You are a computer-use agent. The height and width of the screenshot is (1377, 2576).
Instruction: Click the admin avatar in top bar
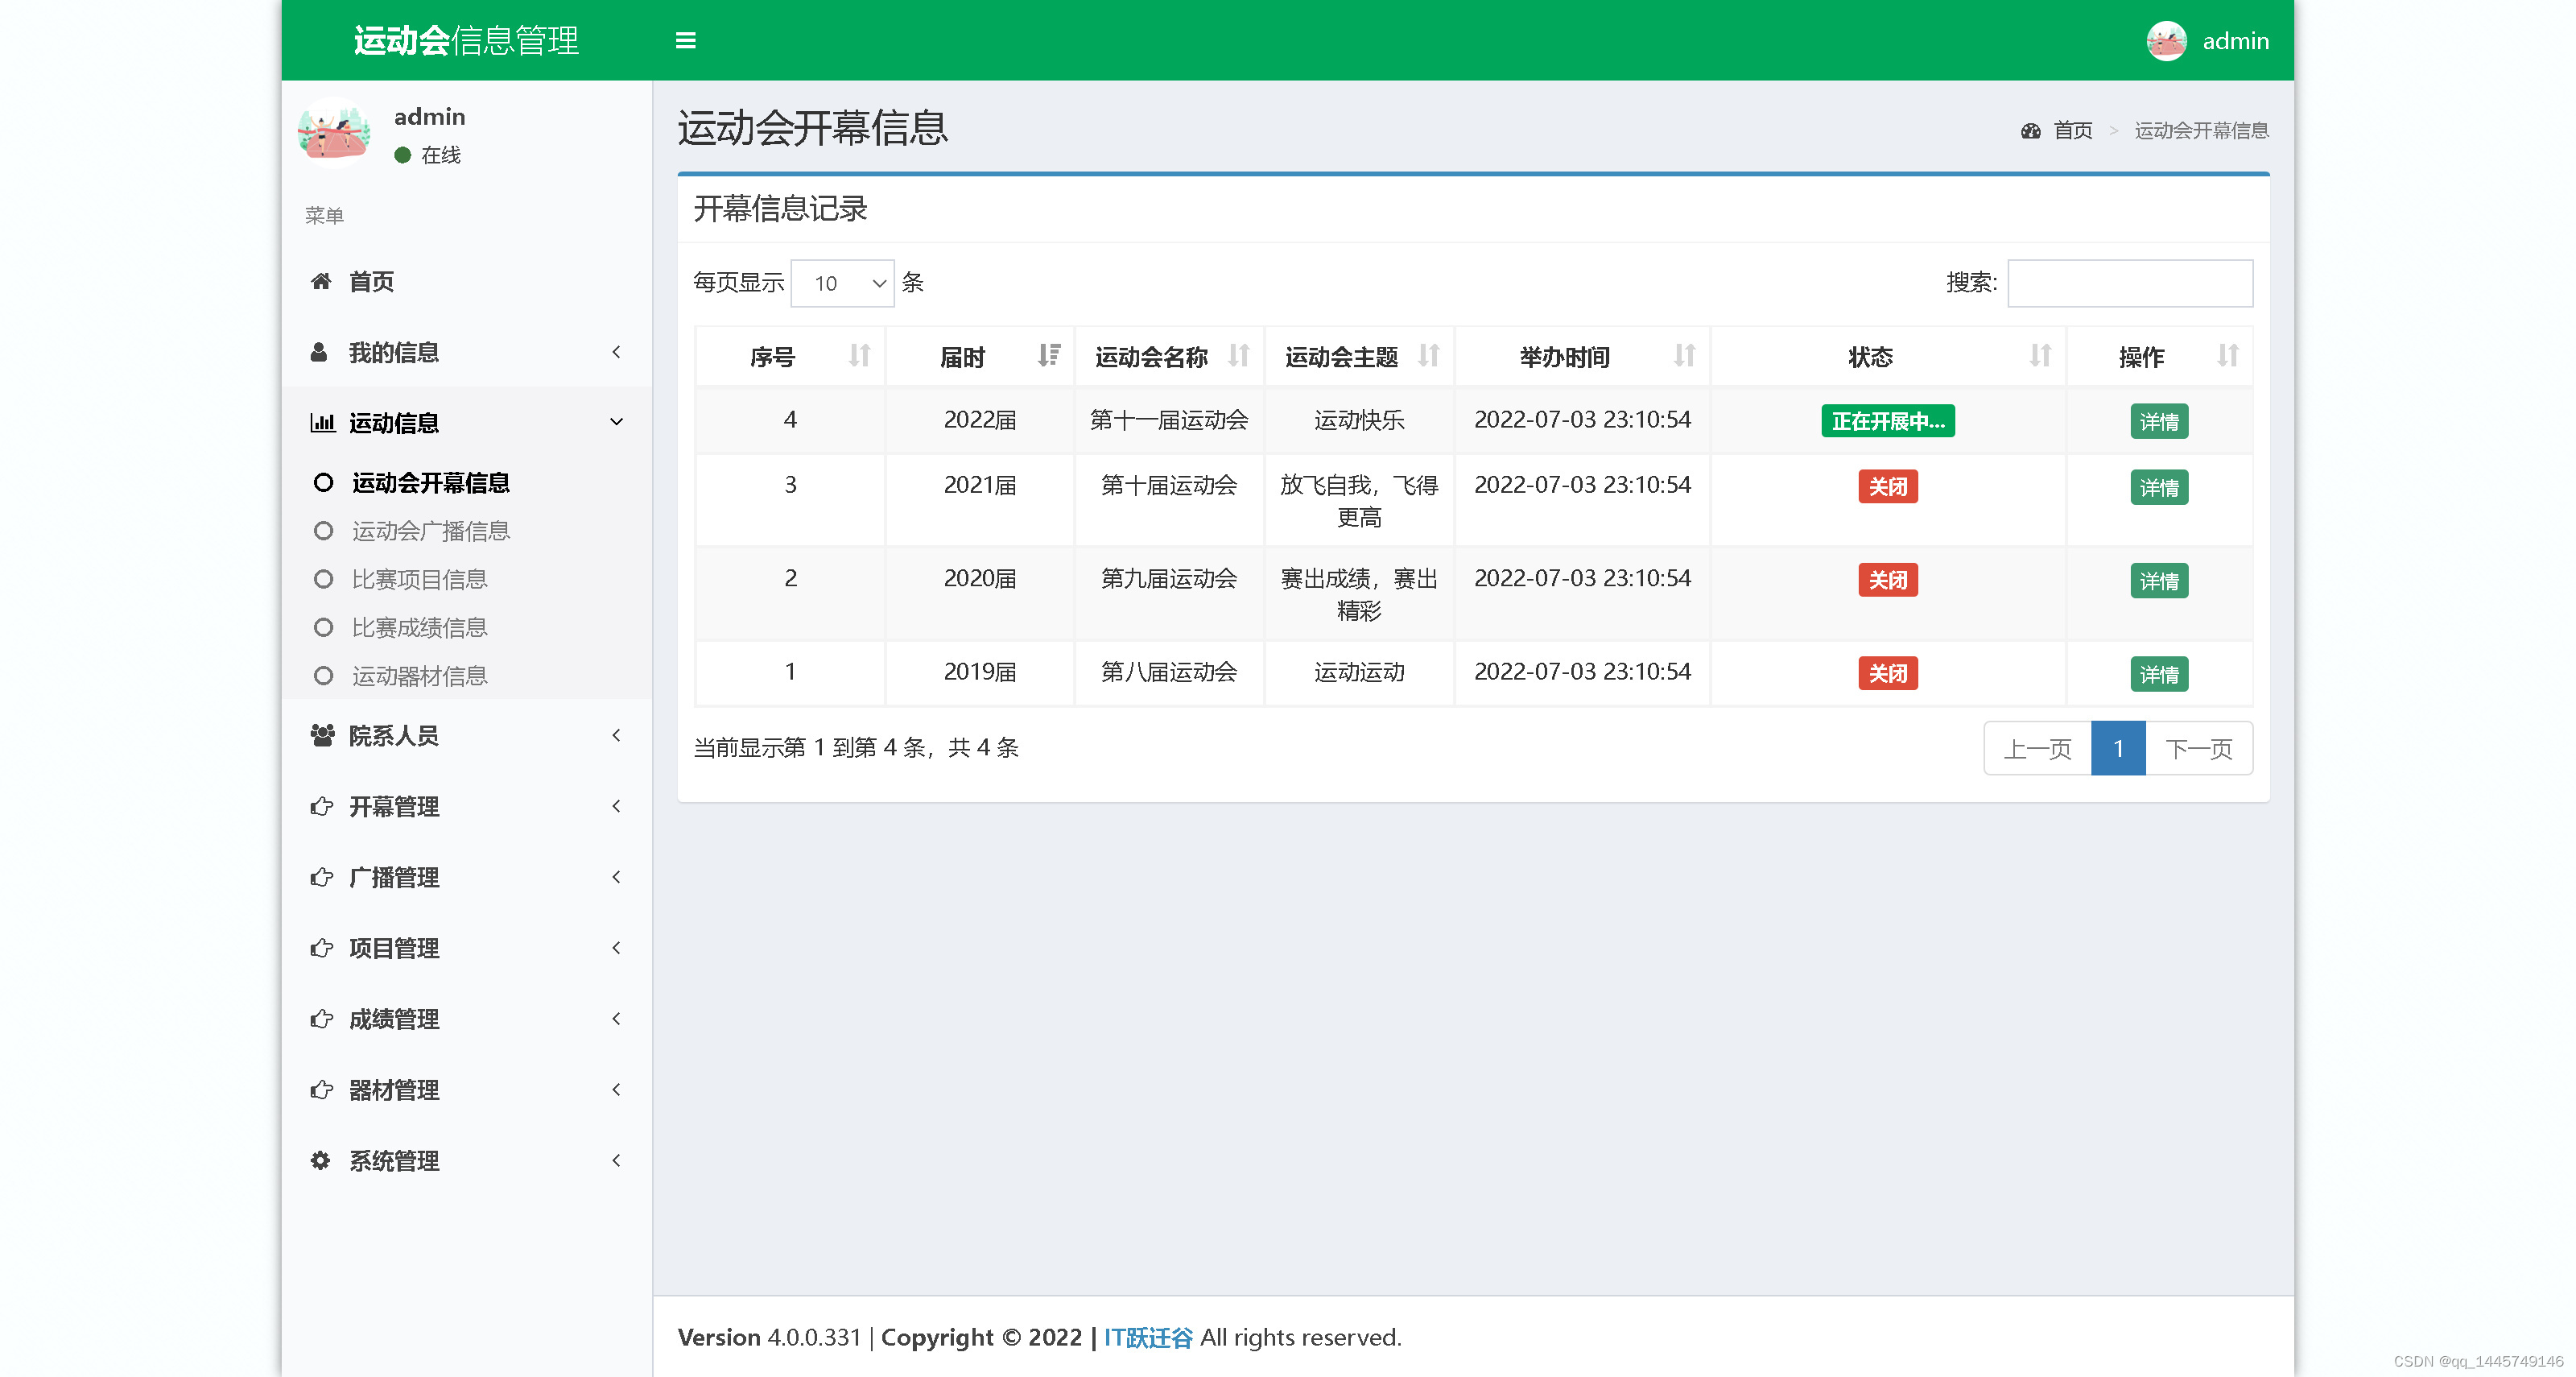pyautogui.click(x=2166, y=41)
